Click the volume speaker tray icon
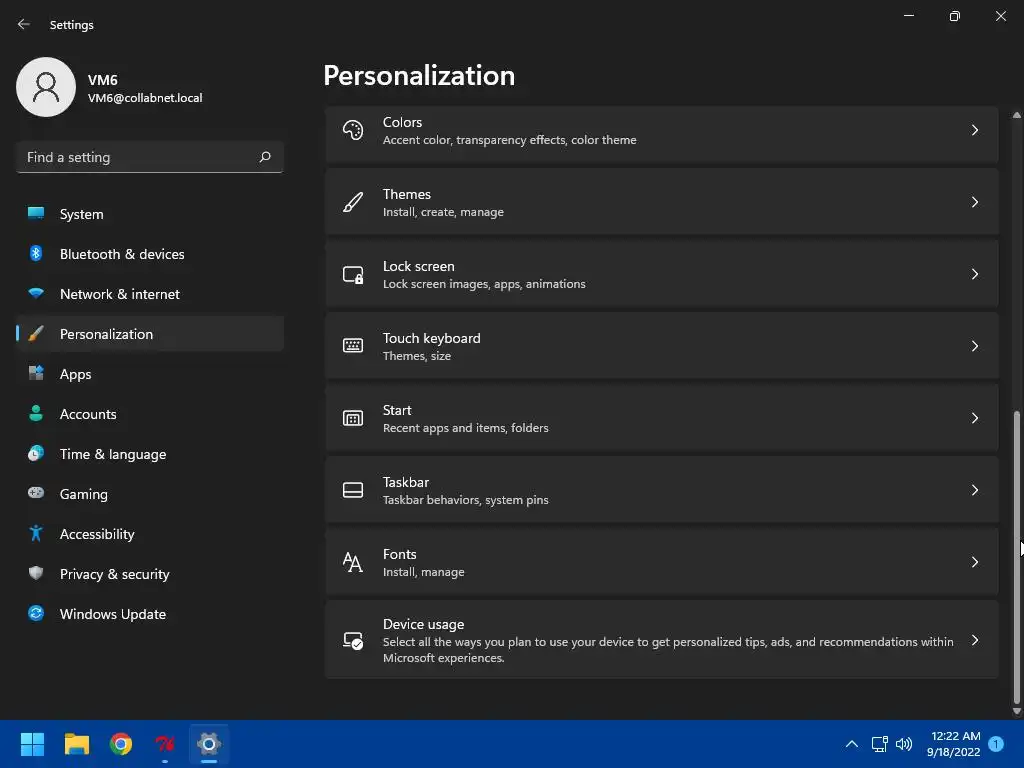 click(x=904, y=744)
